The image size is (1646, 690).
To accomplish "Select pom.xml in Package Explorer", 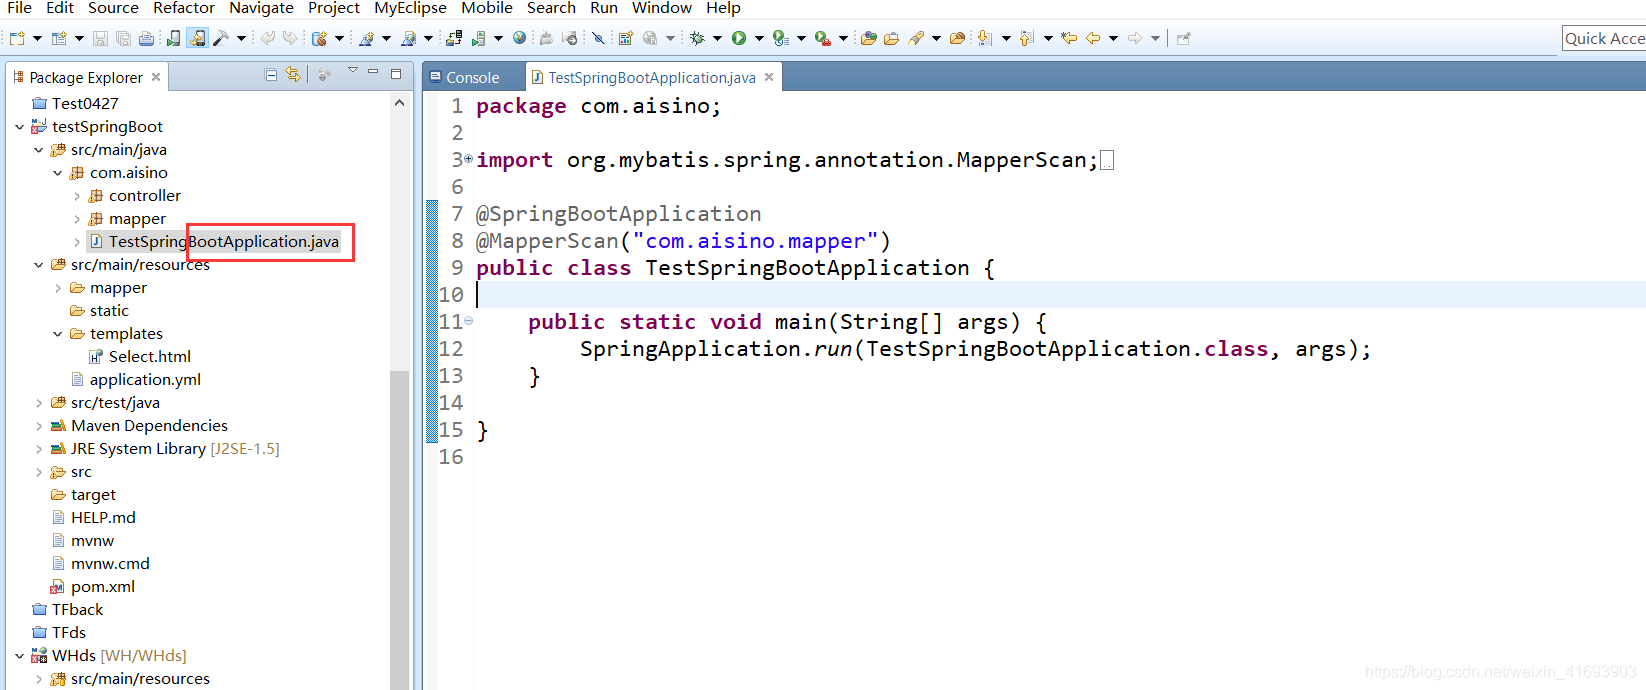I will pos(103,586).
